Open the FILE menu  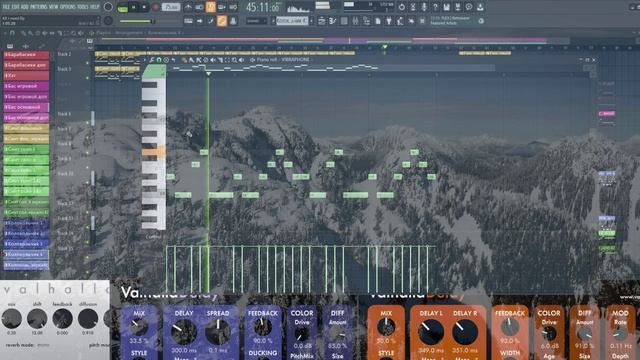click(x=7, y=7)
